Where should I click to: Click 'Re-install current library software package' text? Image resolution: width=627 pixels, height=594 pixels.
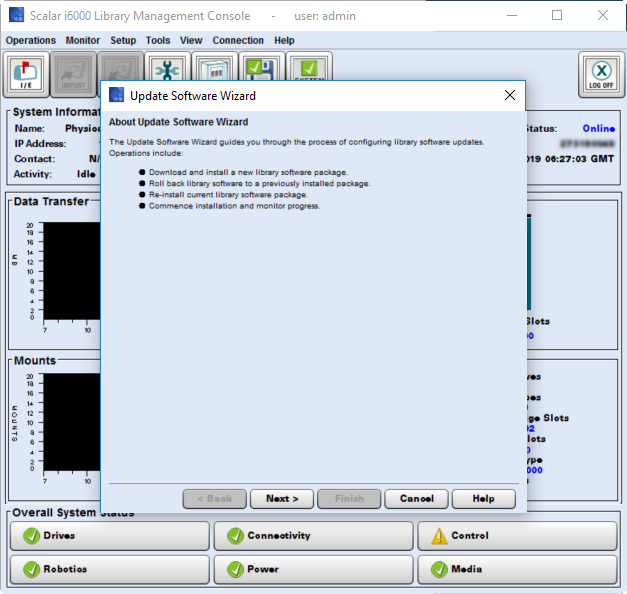coord(228,195)
